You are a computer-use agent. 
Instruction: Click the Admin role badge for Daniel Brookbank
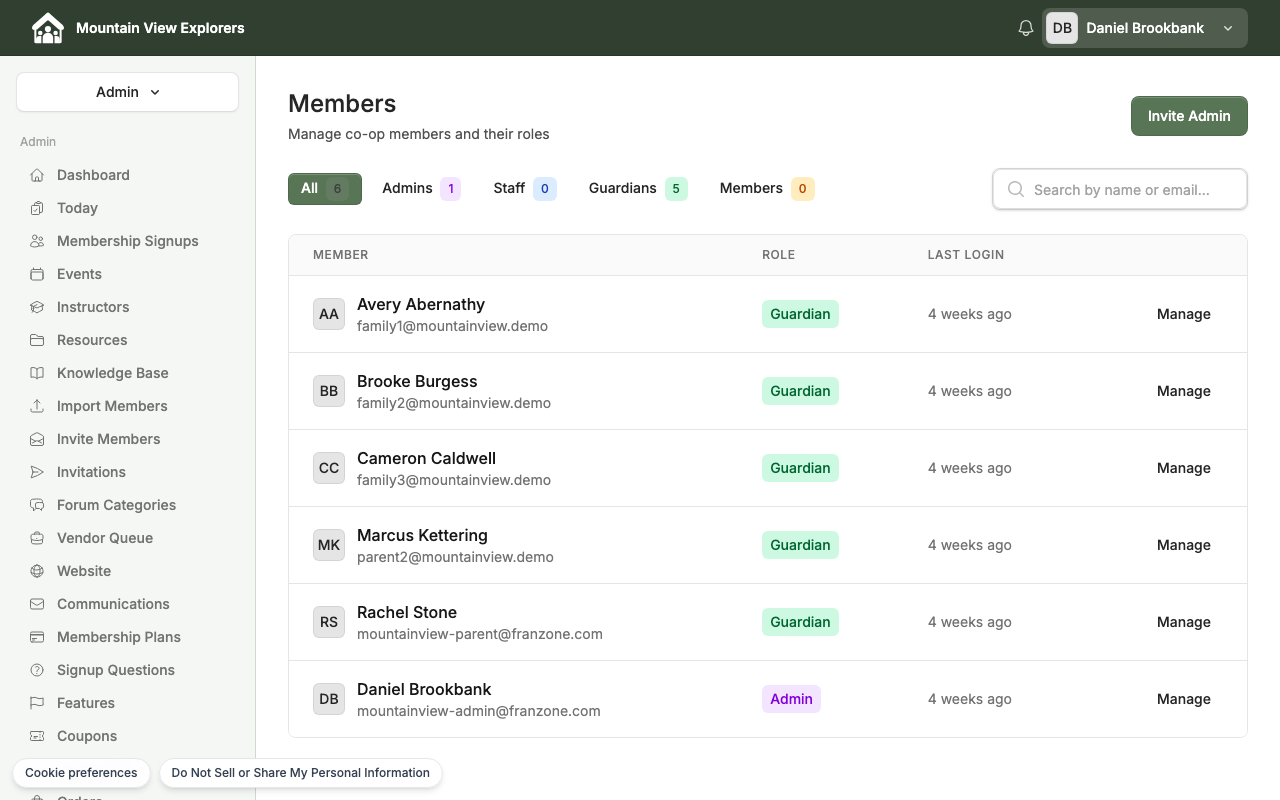click(x=791, y=699)
